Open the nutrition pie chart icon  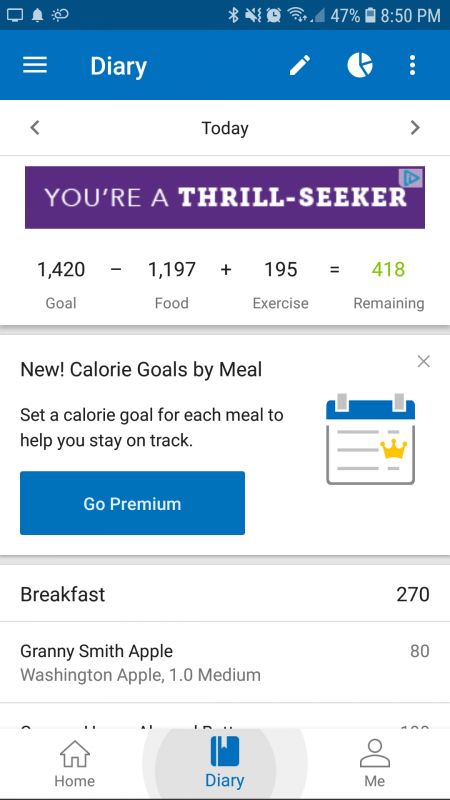point(360,65)
